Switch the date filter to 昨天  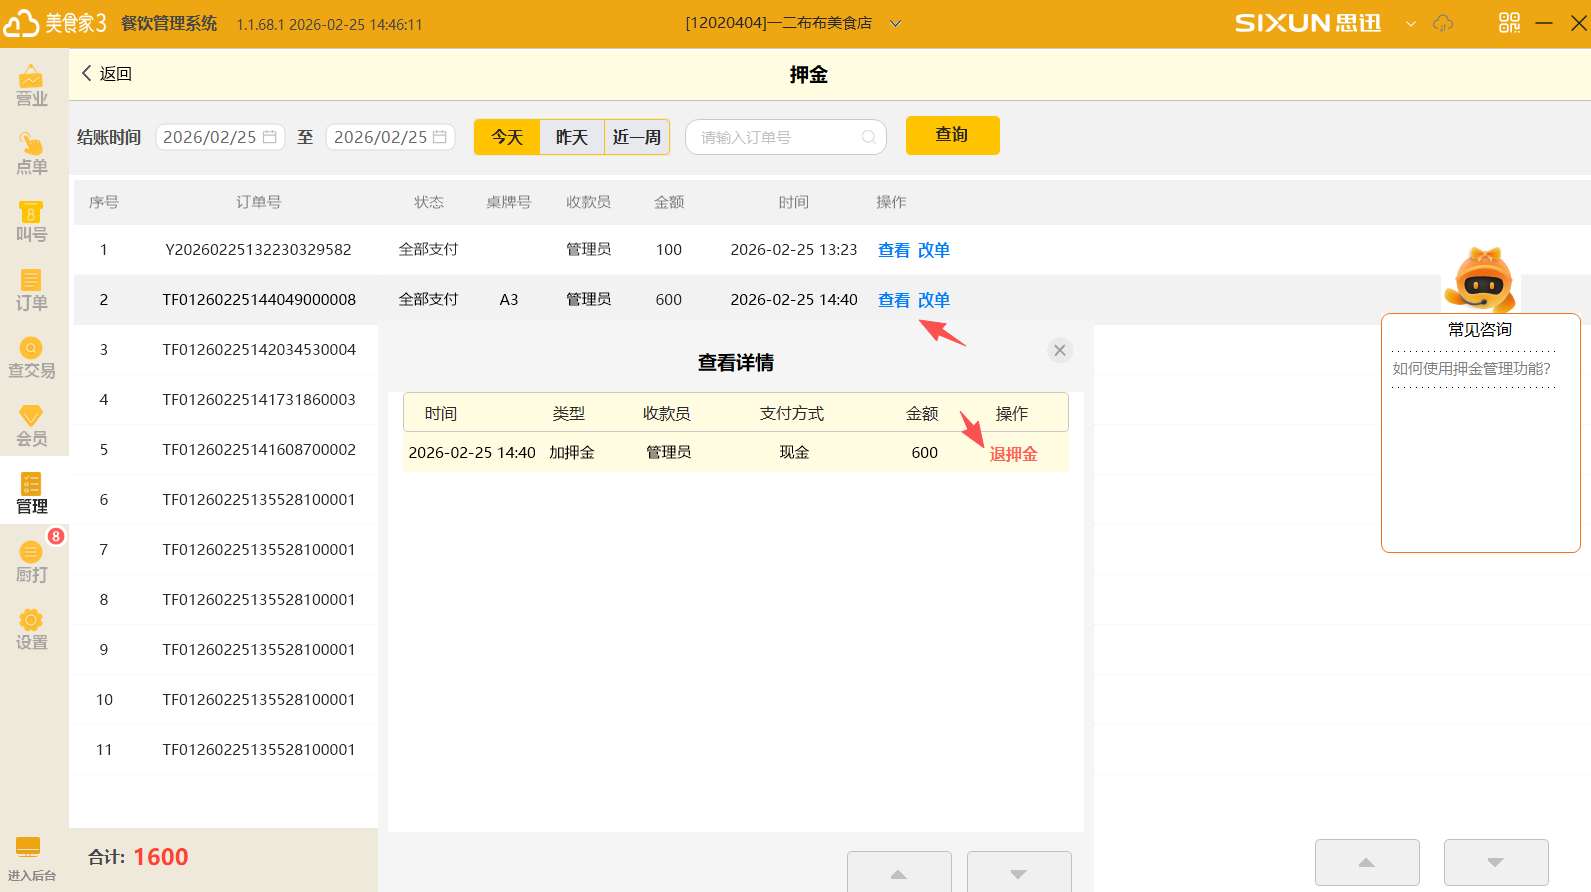point(571,137)
